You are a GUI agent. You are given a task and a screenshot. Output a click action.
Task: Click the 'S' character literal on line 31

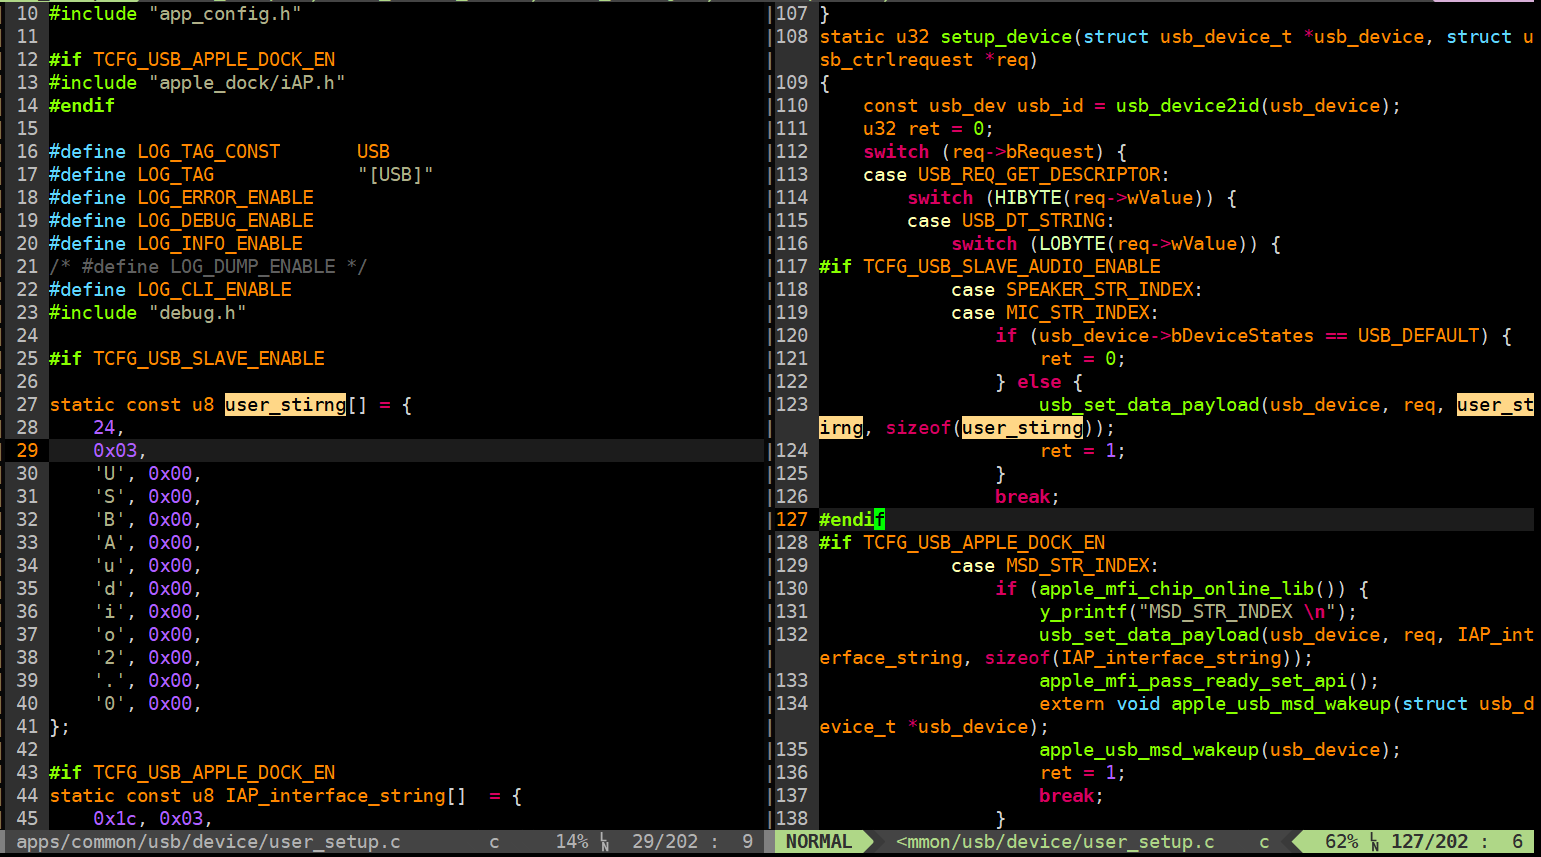[109, 497]
